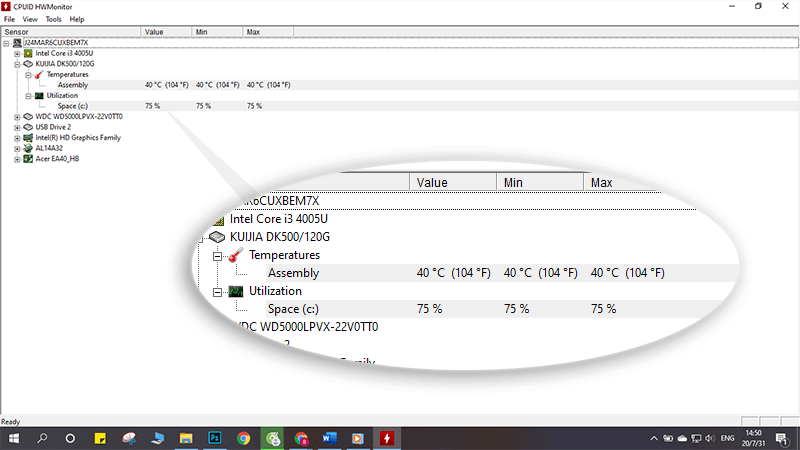
Task: Open File Explorer from the taskbar
Action: 186,438
